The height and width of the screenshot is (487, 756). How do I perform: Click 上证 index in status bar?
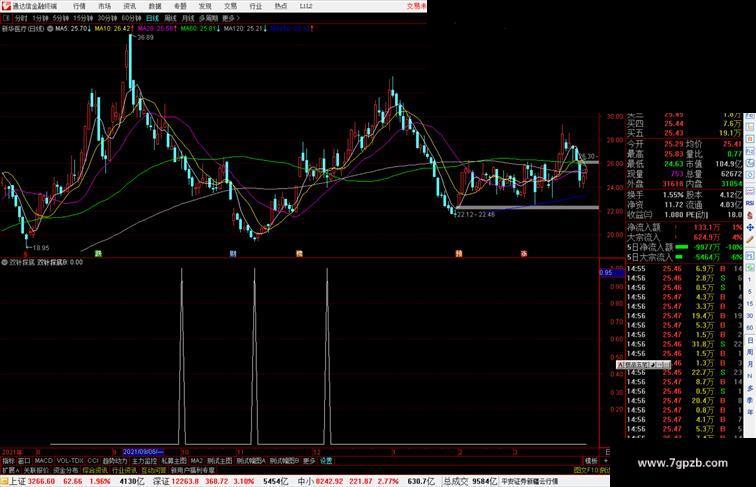17,481
